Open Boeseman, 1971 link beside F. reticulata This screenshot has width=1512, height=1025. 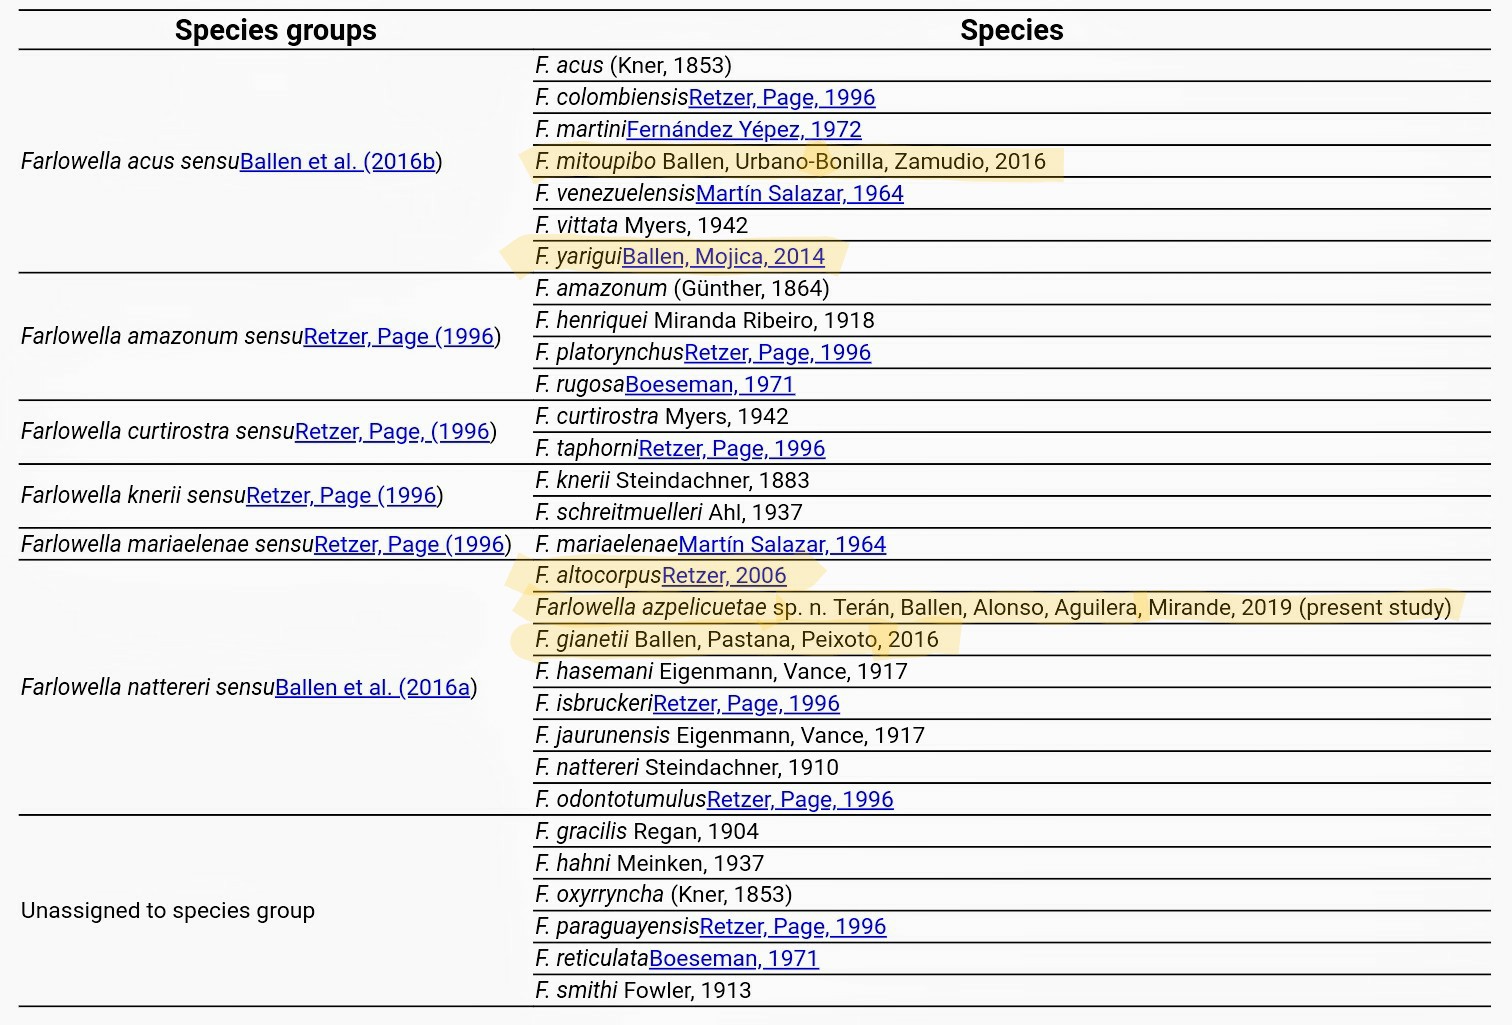[734, 958]
